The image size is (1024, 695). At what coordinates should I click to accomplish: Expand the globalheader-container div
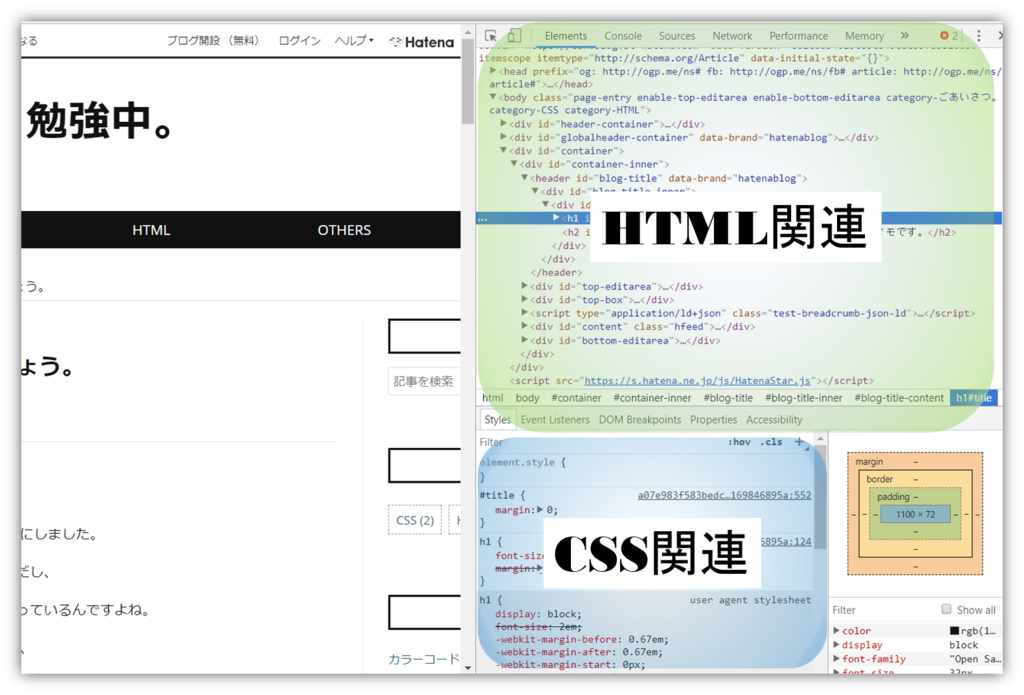(x=504, y=137)
